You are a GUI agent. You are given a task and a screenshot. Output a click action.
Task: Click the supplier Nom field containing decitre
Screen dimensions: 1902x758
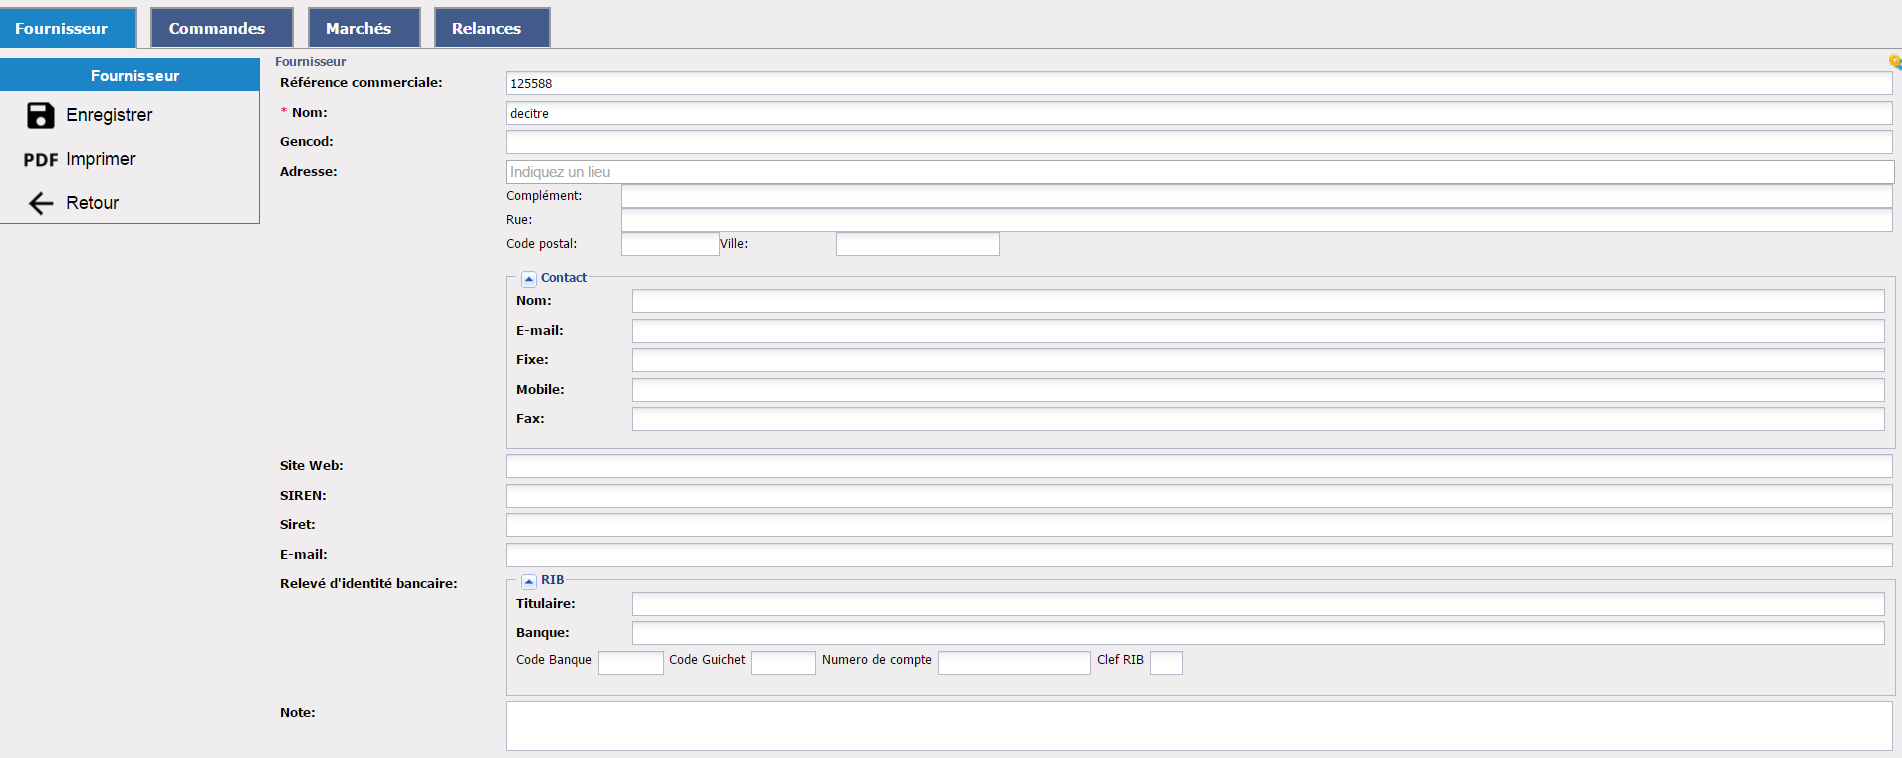[1199, 113]
